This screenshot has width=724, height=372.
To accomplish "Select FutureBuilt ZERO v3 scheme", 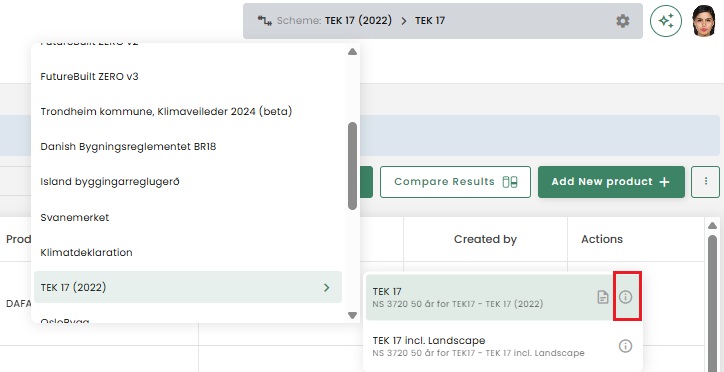I will coord(89,77).
